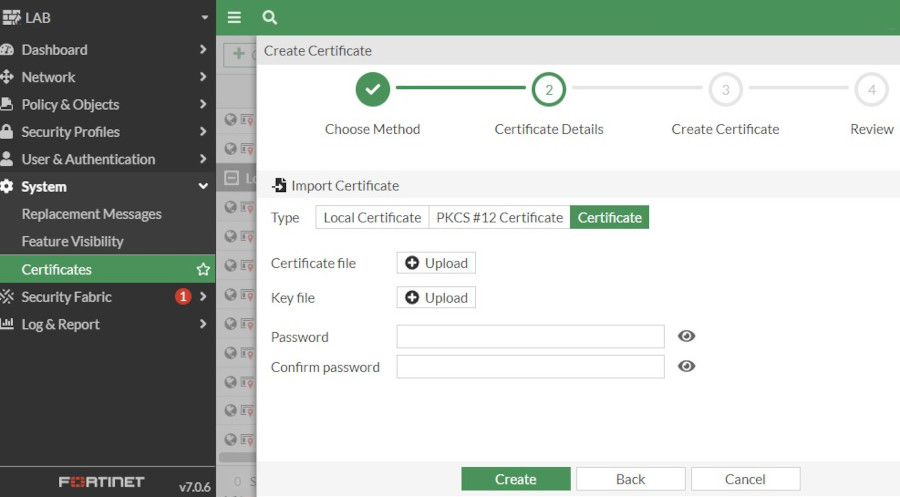This screenshot has height=497, width=900.
Task: Click the plus icon on Certificate file Upload
Action: [x=412, y=263]
